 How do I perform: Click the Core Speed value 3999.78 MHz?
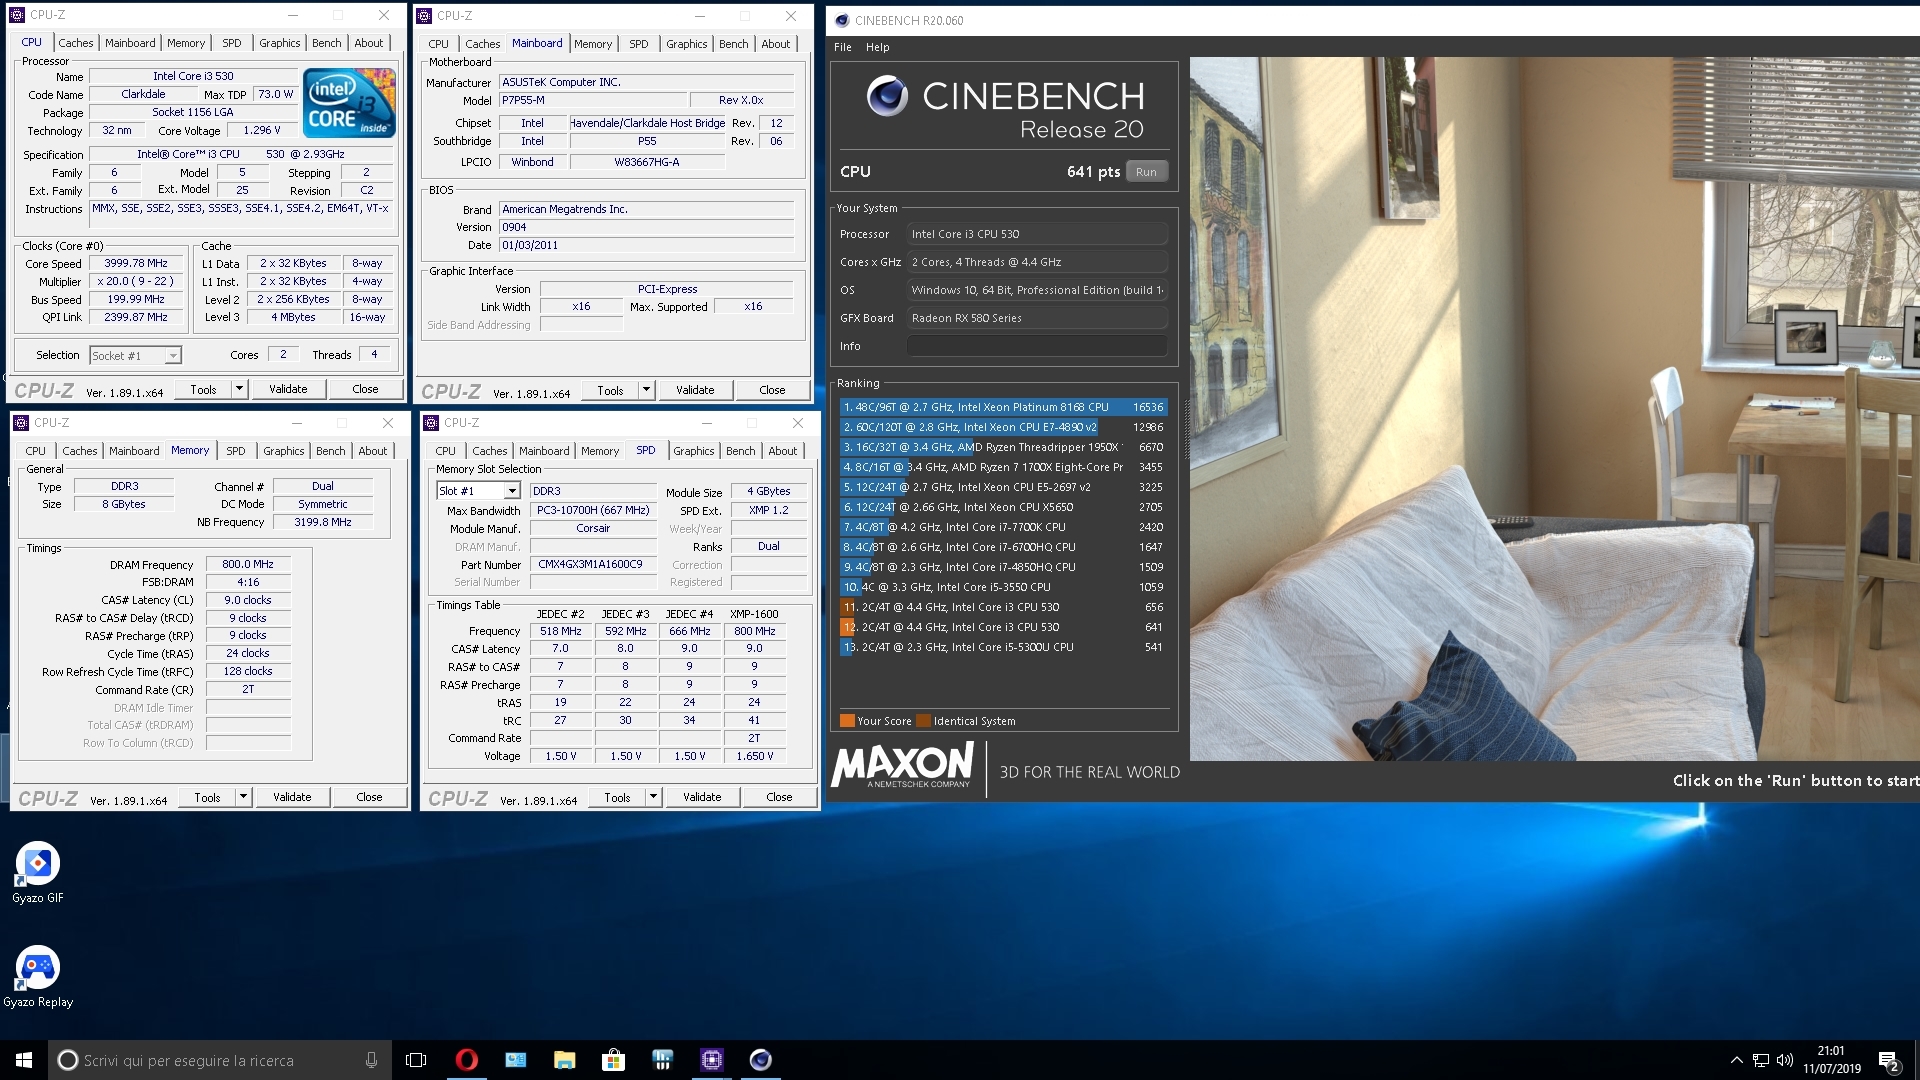click(136, 263)
